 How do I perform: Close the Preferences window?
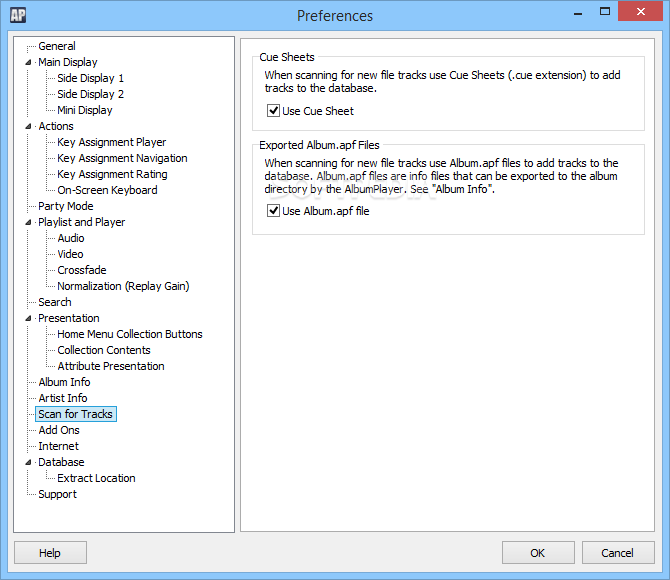click(641, 12)
